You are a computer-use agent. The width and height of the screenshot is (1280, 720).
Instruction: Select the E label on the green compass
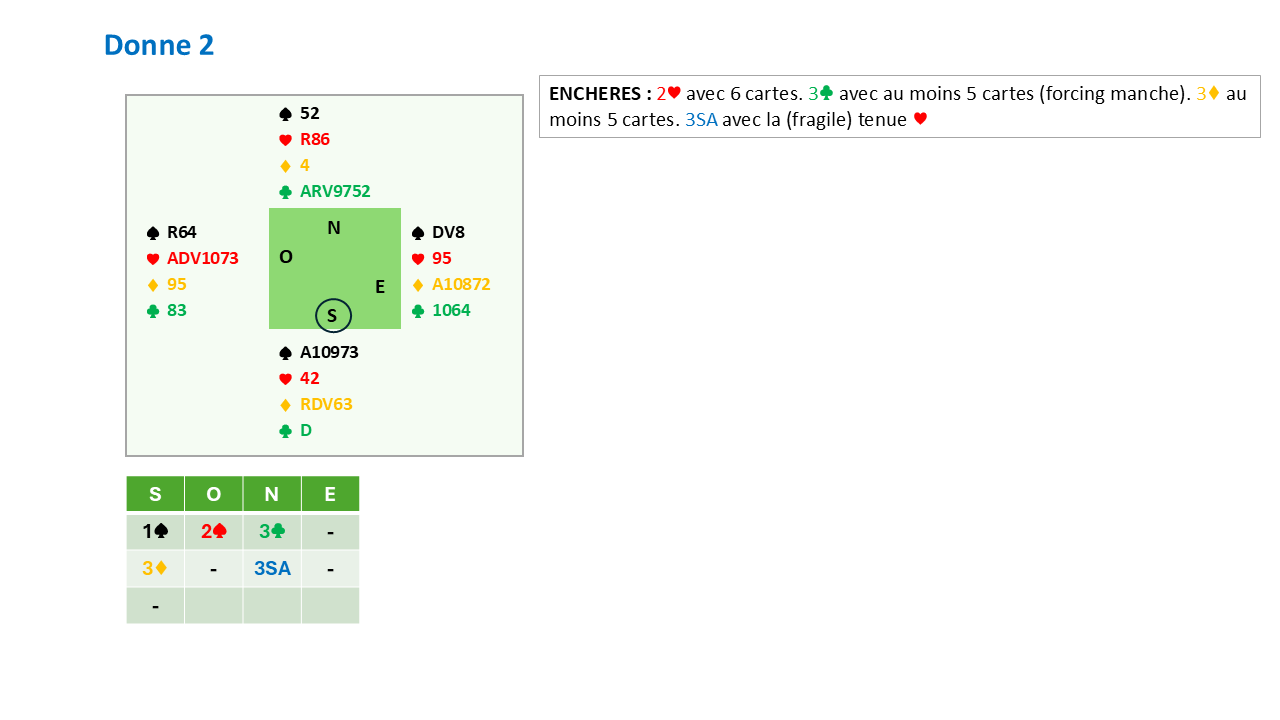380,287
